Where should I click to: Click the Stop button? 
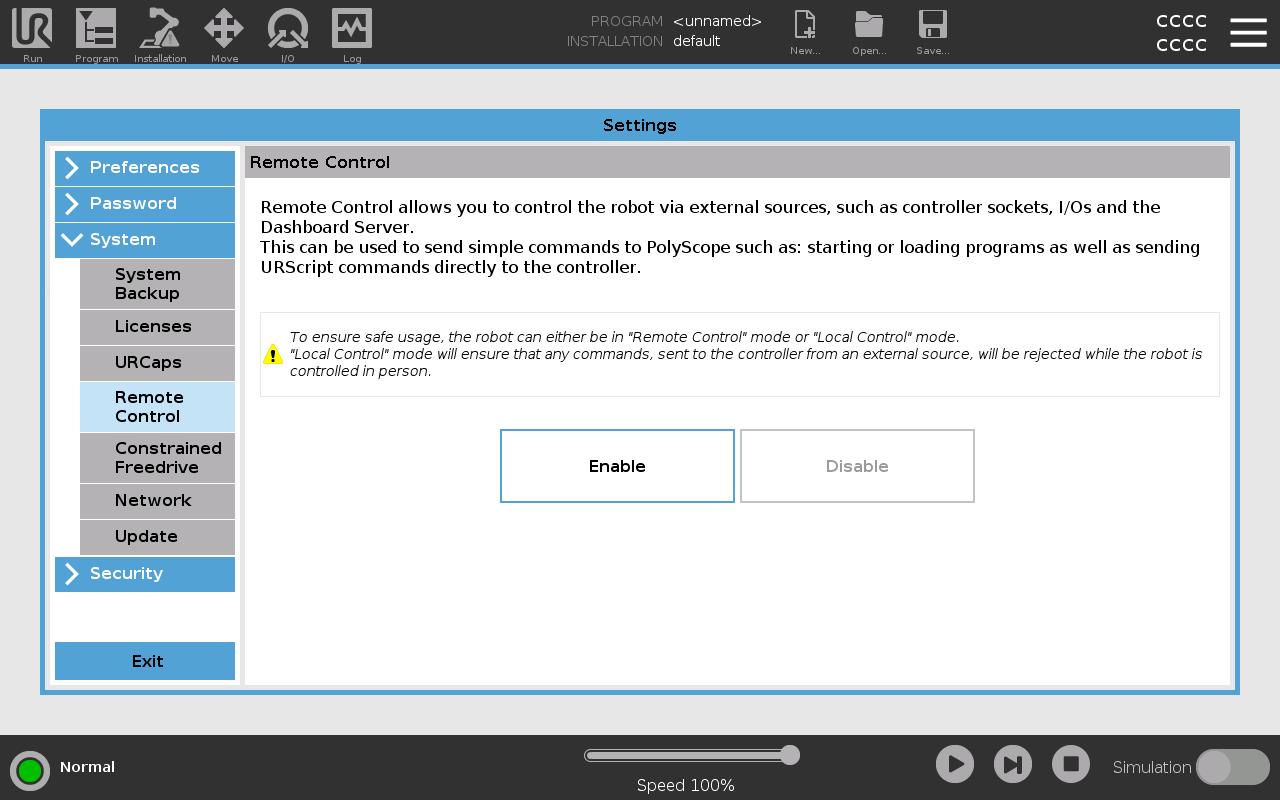1071,765
